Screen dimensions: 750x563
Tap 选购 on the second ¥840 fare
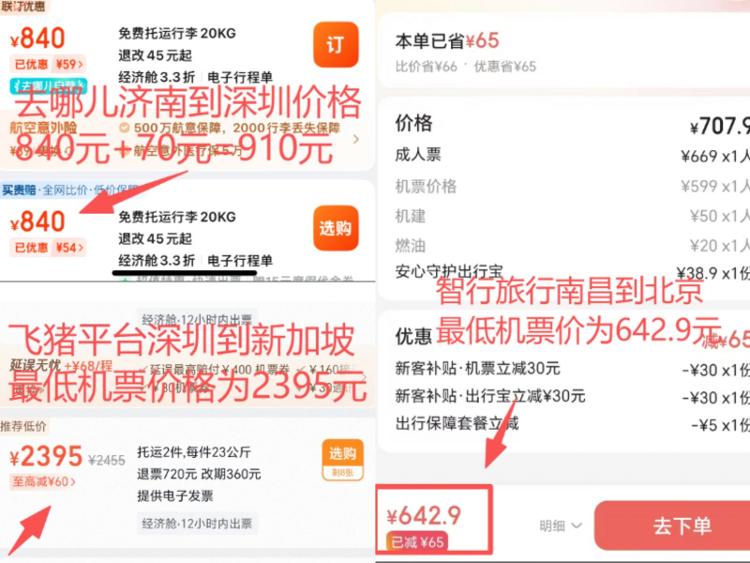tap(335, 228)
